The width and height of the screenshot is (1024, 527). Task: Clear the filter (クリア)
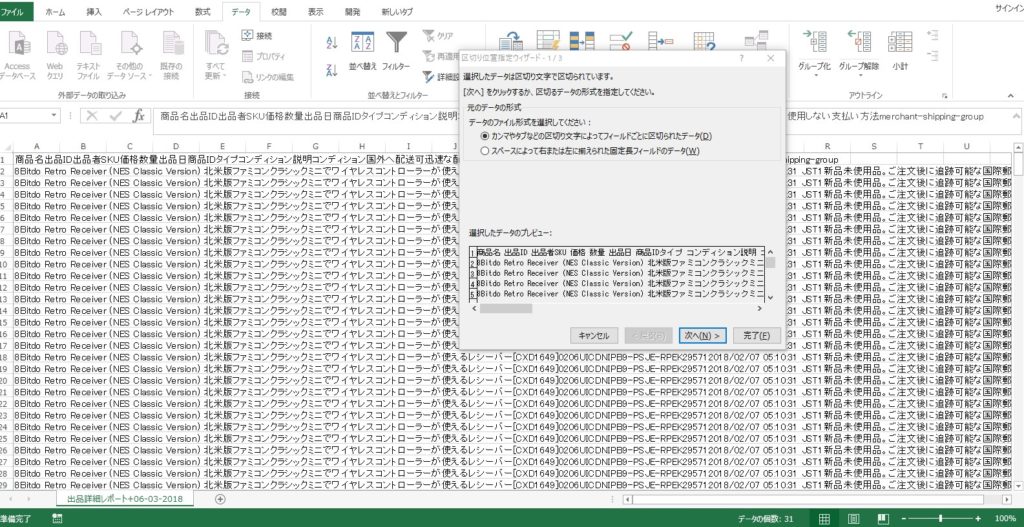tap(439, 36)
